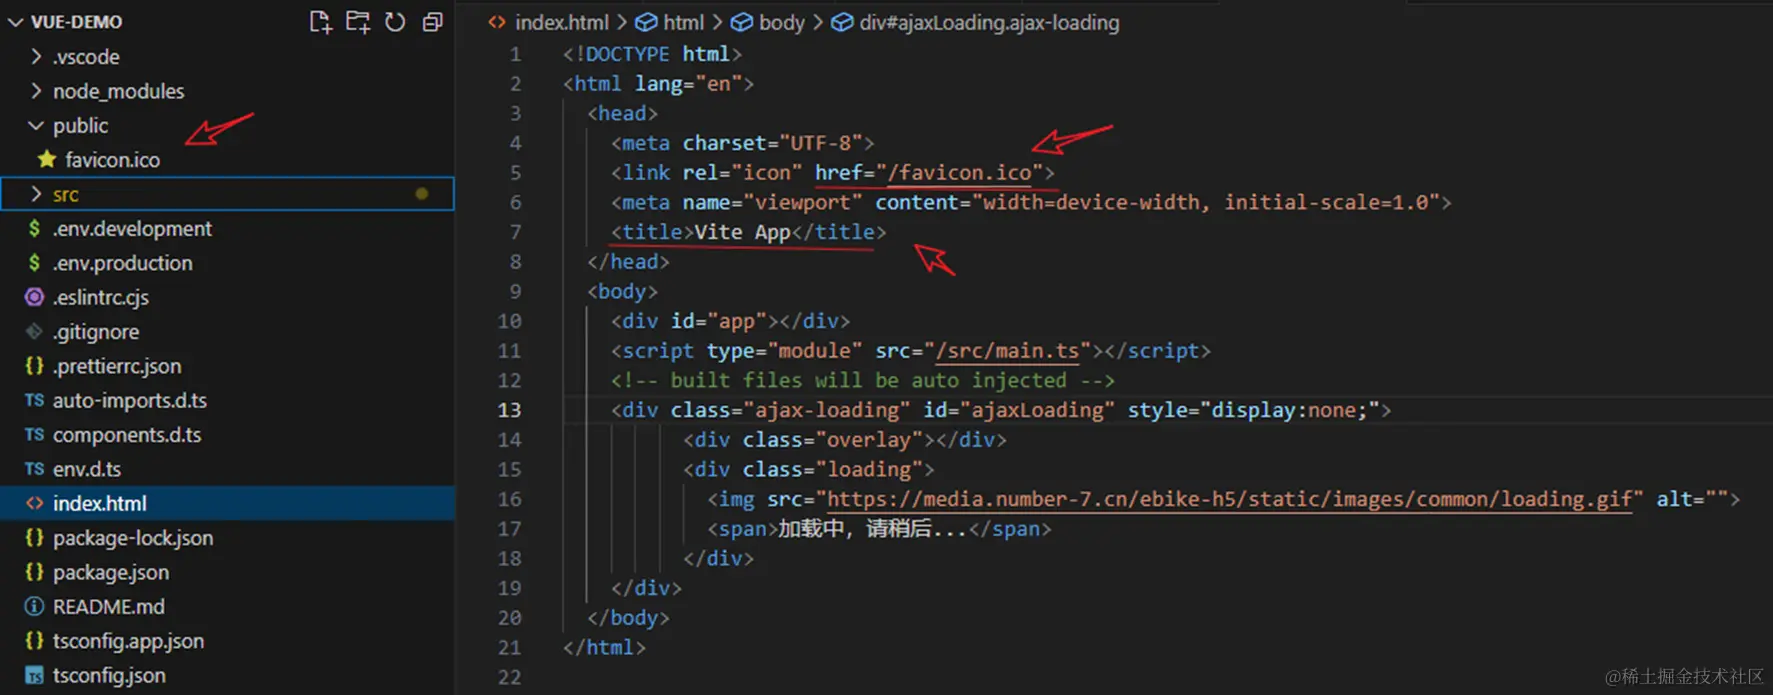This screenshot has width=1773, height=695.
Task: Click body element in breadcrumb
Action: click(781, 22)
